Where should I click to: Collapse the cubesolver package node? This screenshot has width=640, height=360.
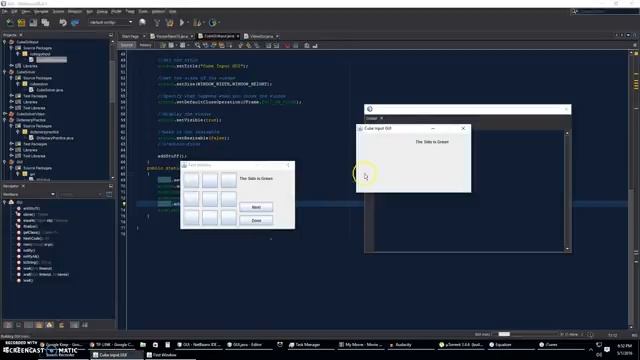(x=18, y=84)
